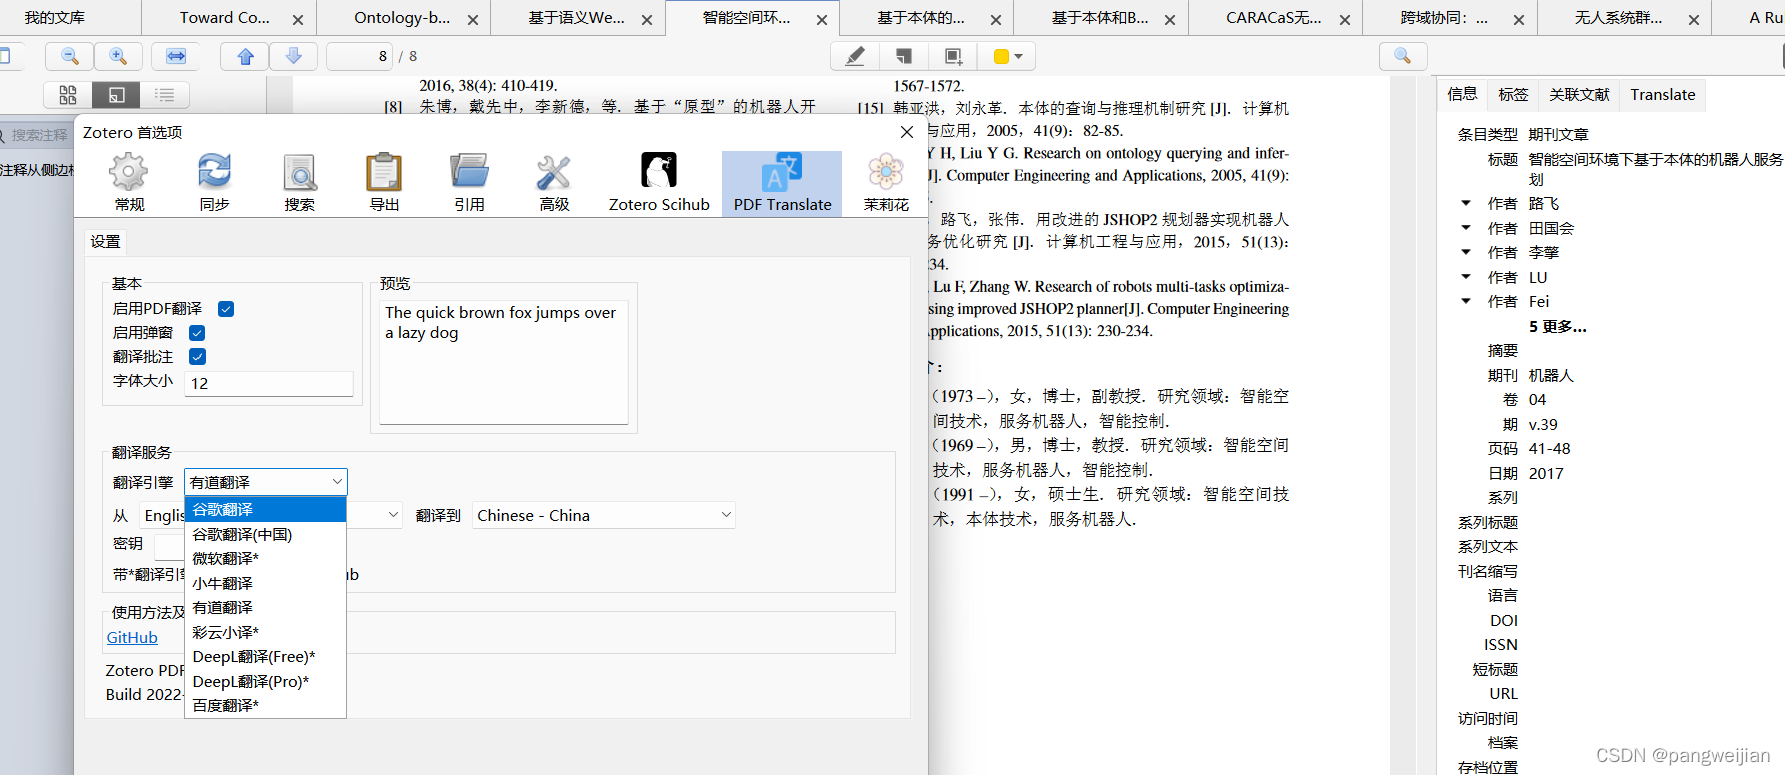Zoom out of the PDF

(x=69, y=57)
